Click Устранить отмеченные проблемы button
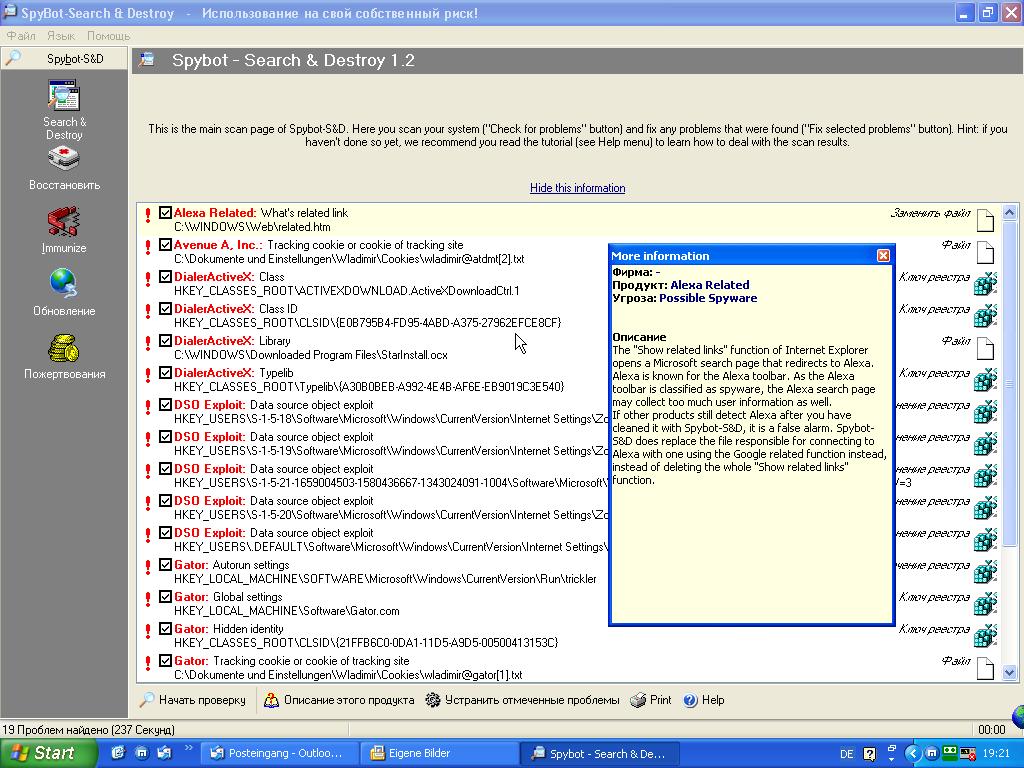The height and width of the screenshot is (768, 1024). [523, 700]
